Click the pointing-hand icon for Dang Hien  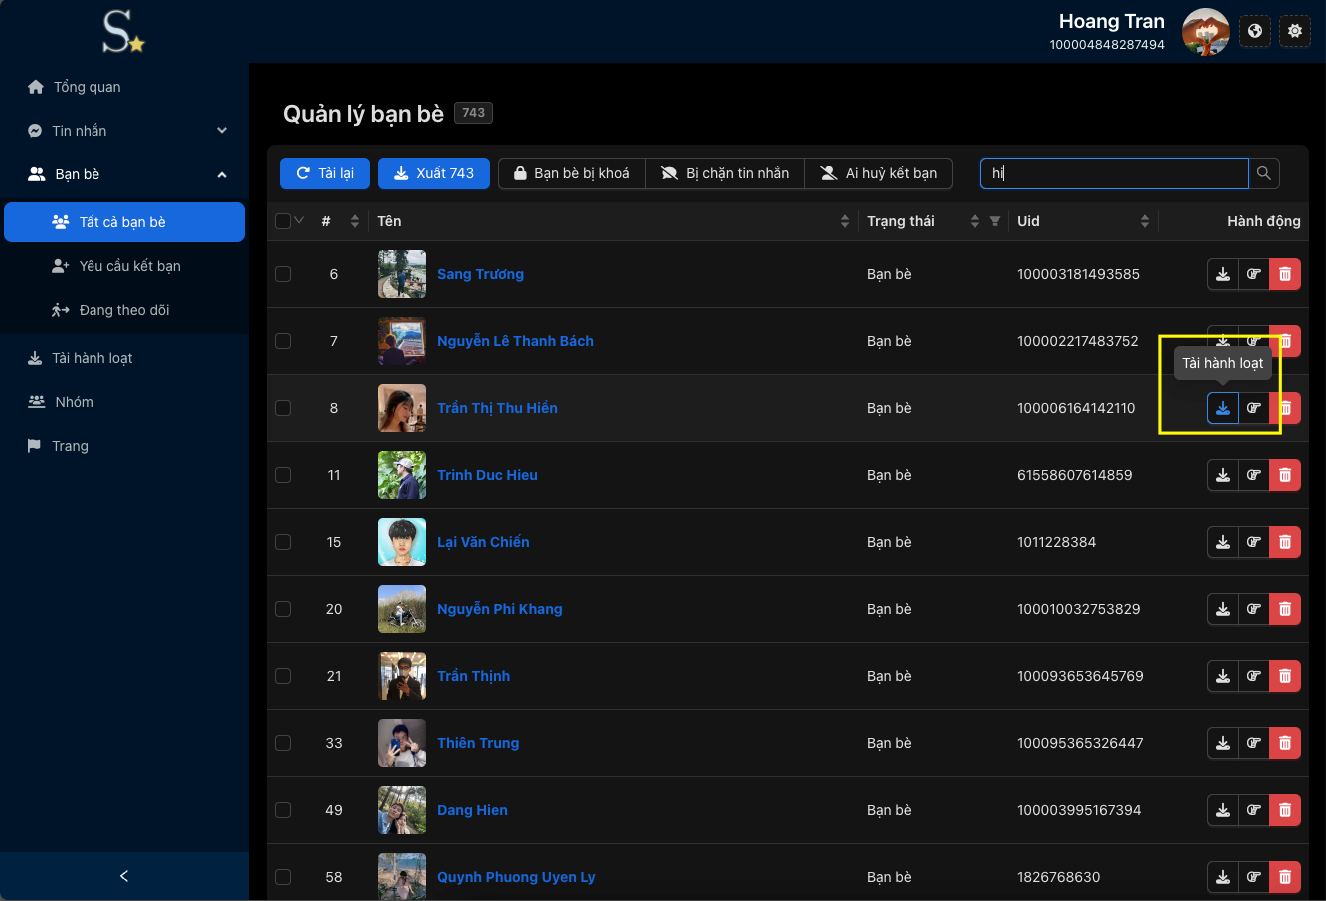pyautogui.click(x=1254, y=810)
